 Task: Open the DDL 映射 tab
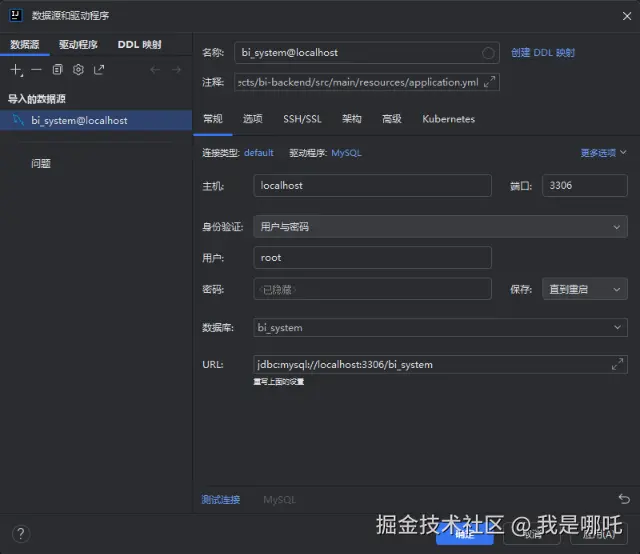140,44
